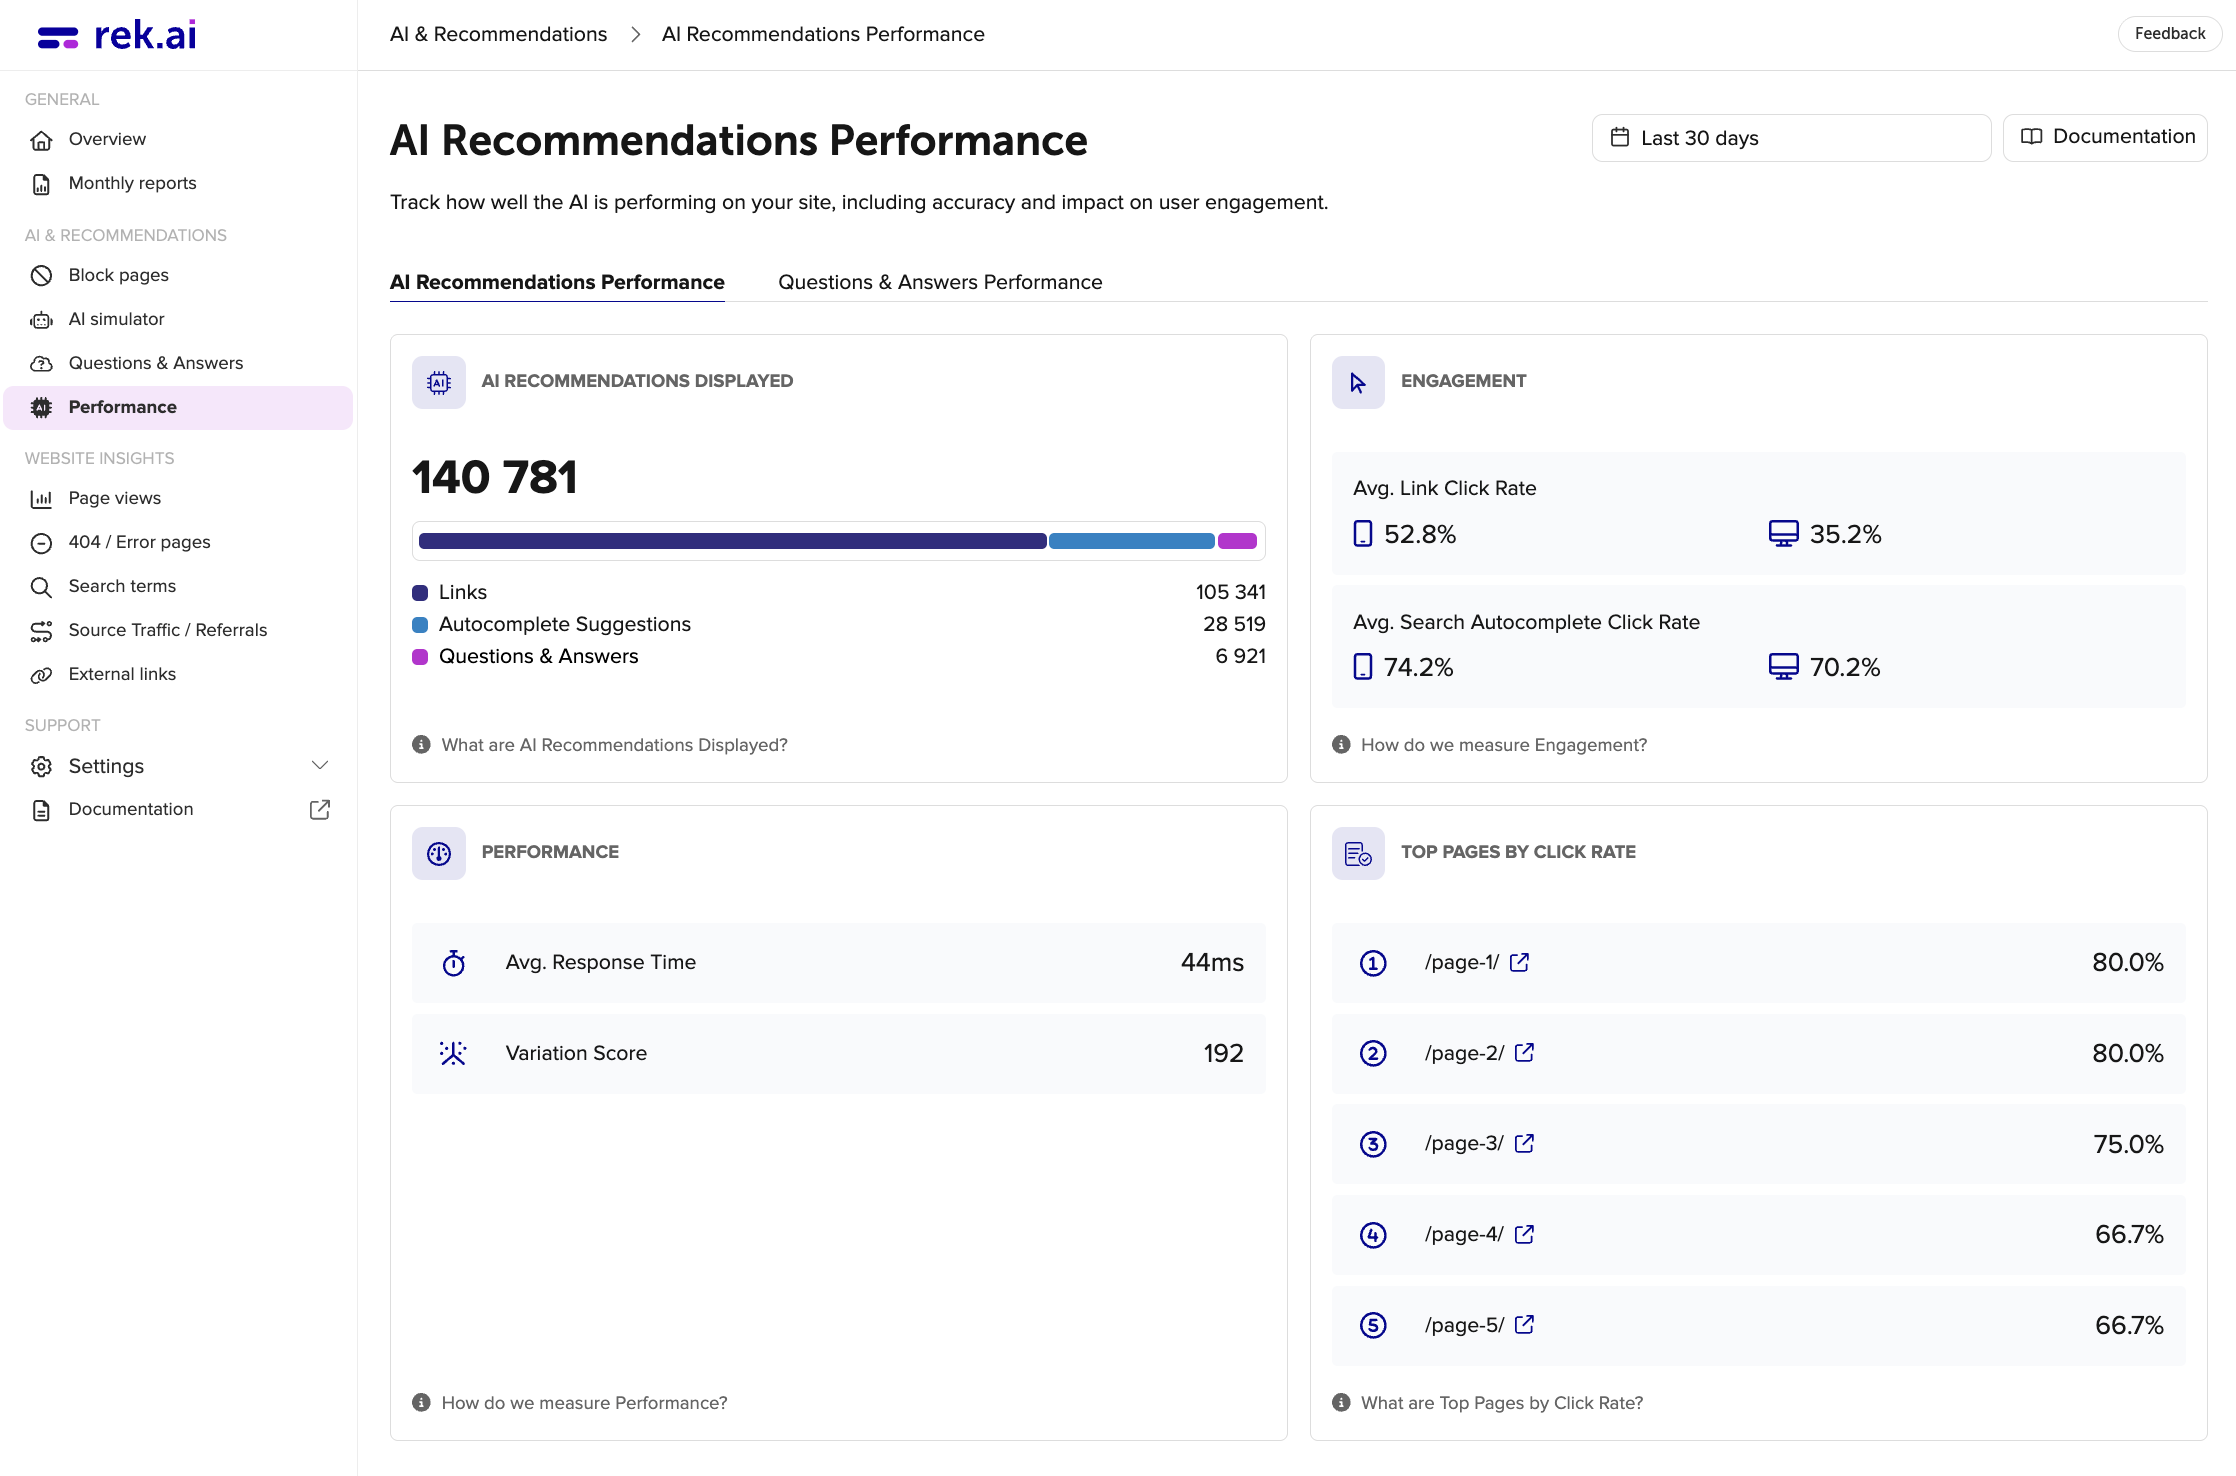
Task: Click the desktop 35.2% link click rate
Action: click(1825, 534)
